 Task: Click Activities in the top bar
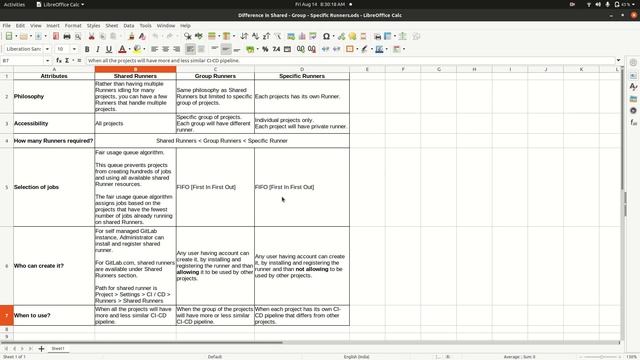pos(14,4)
